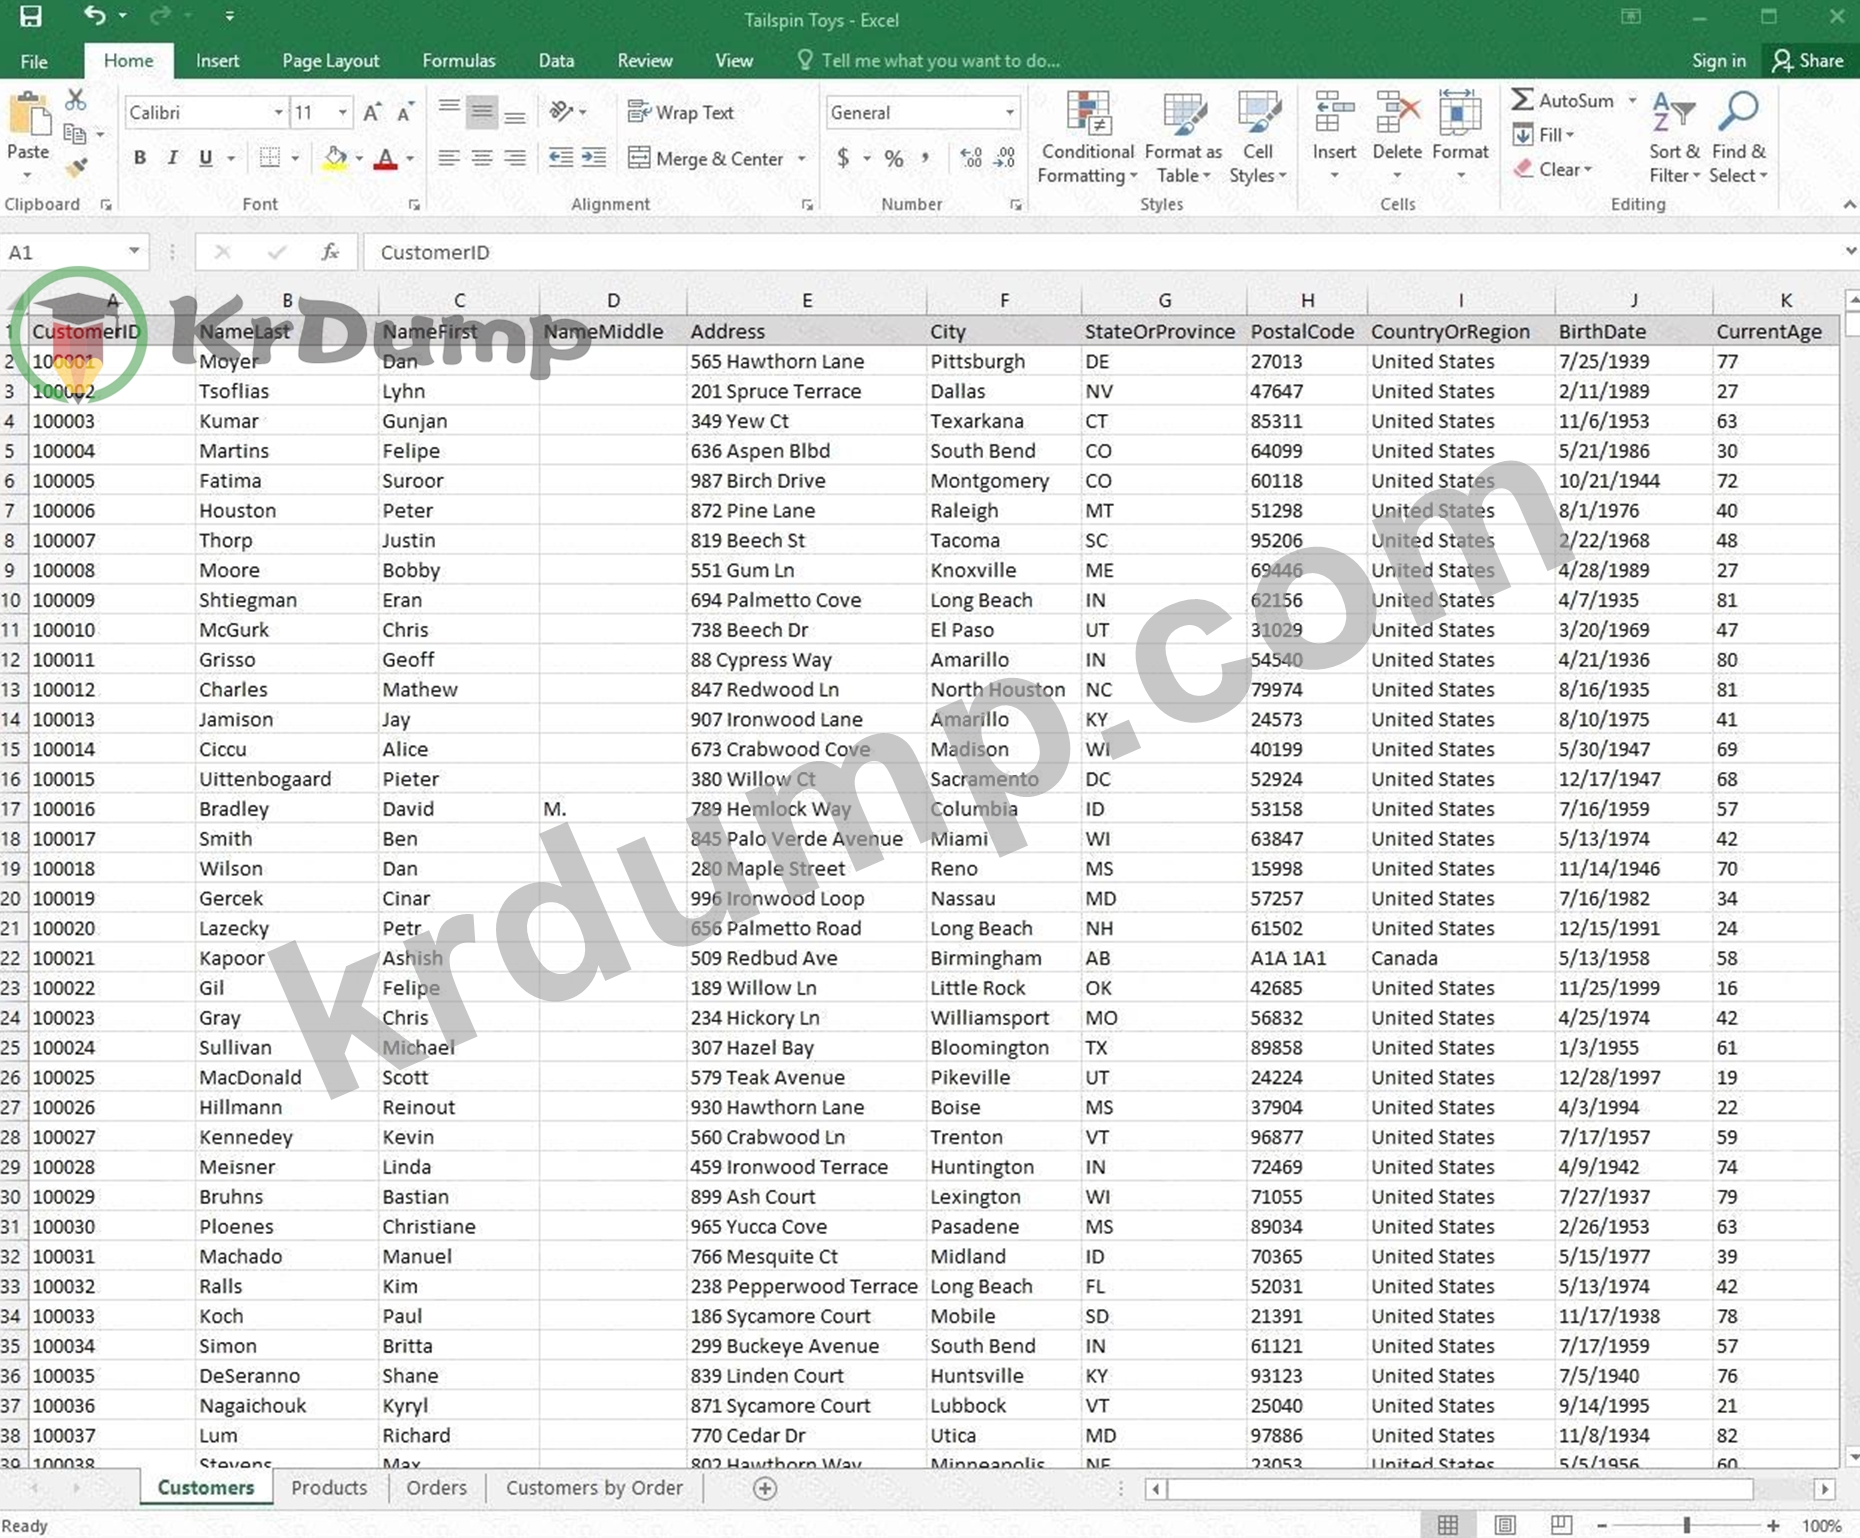Click the Cut scissors icon

click(76, 100)
